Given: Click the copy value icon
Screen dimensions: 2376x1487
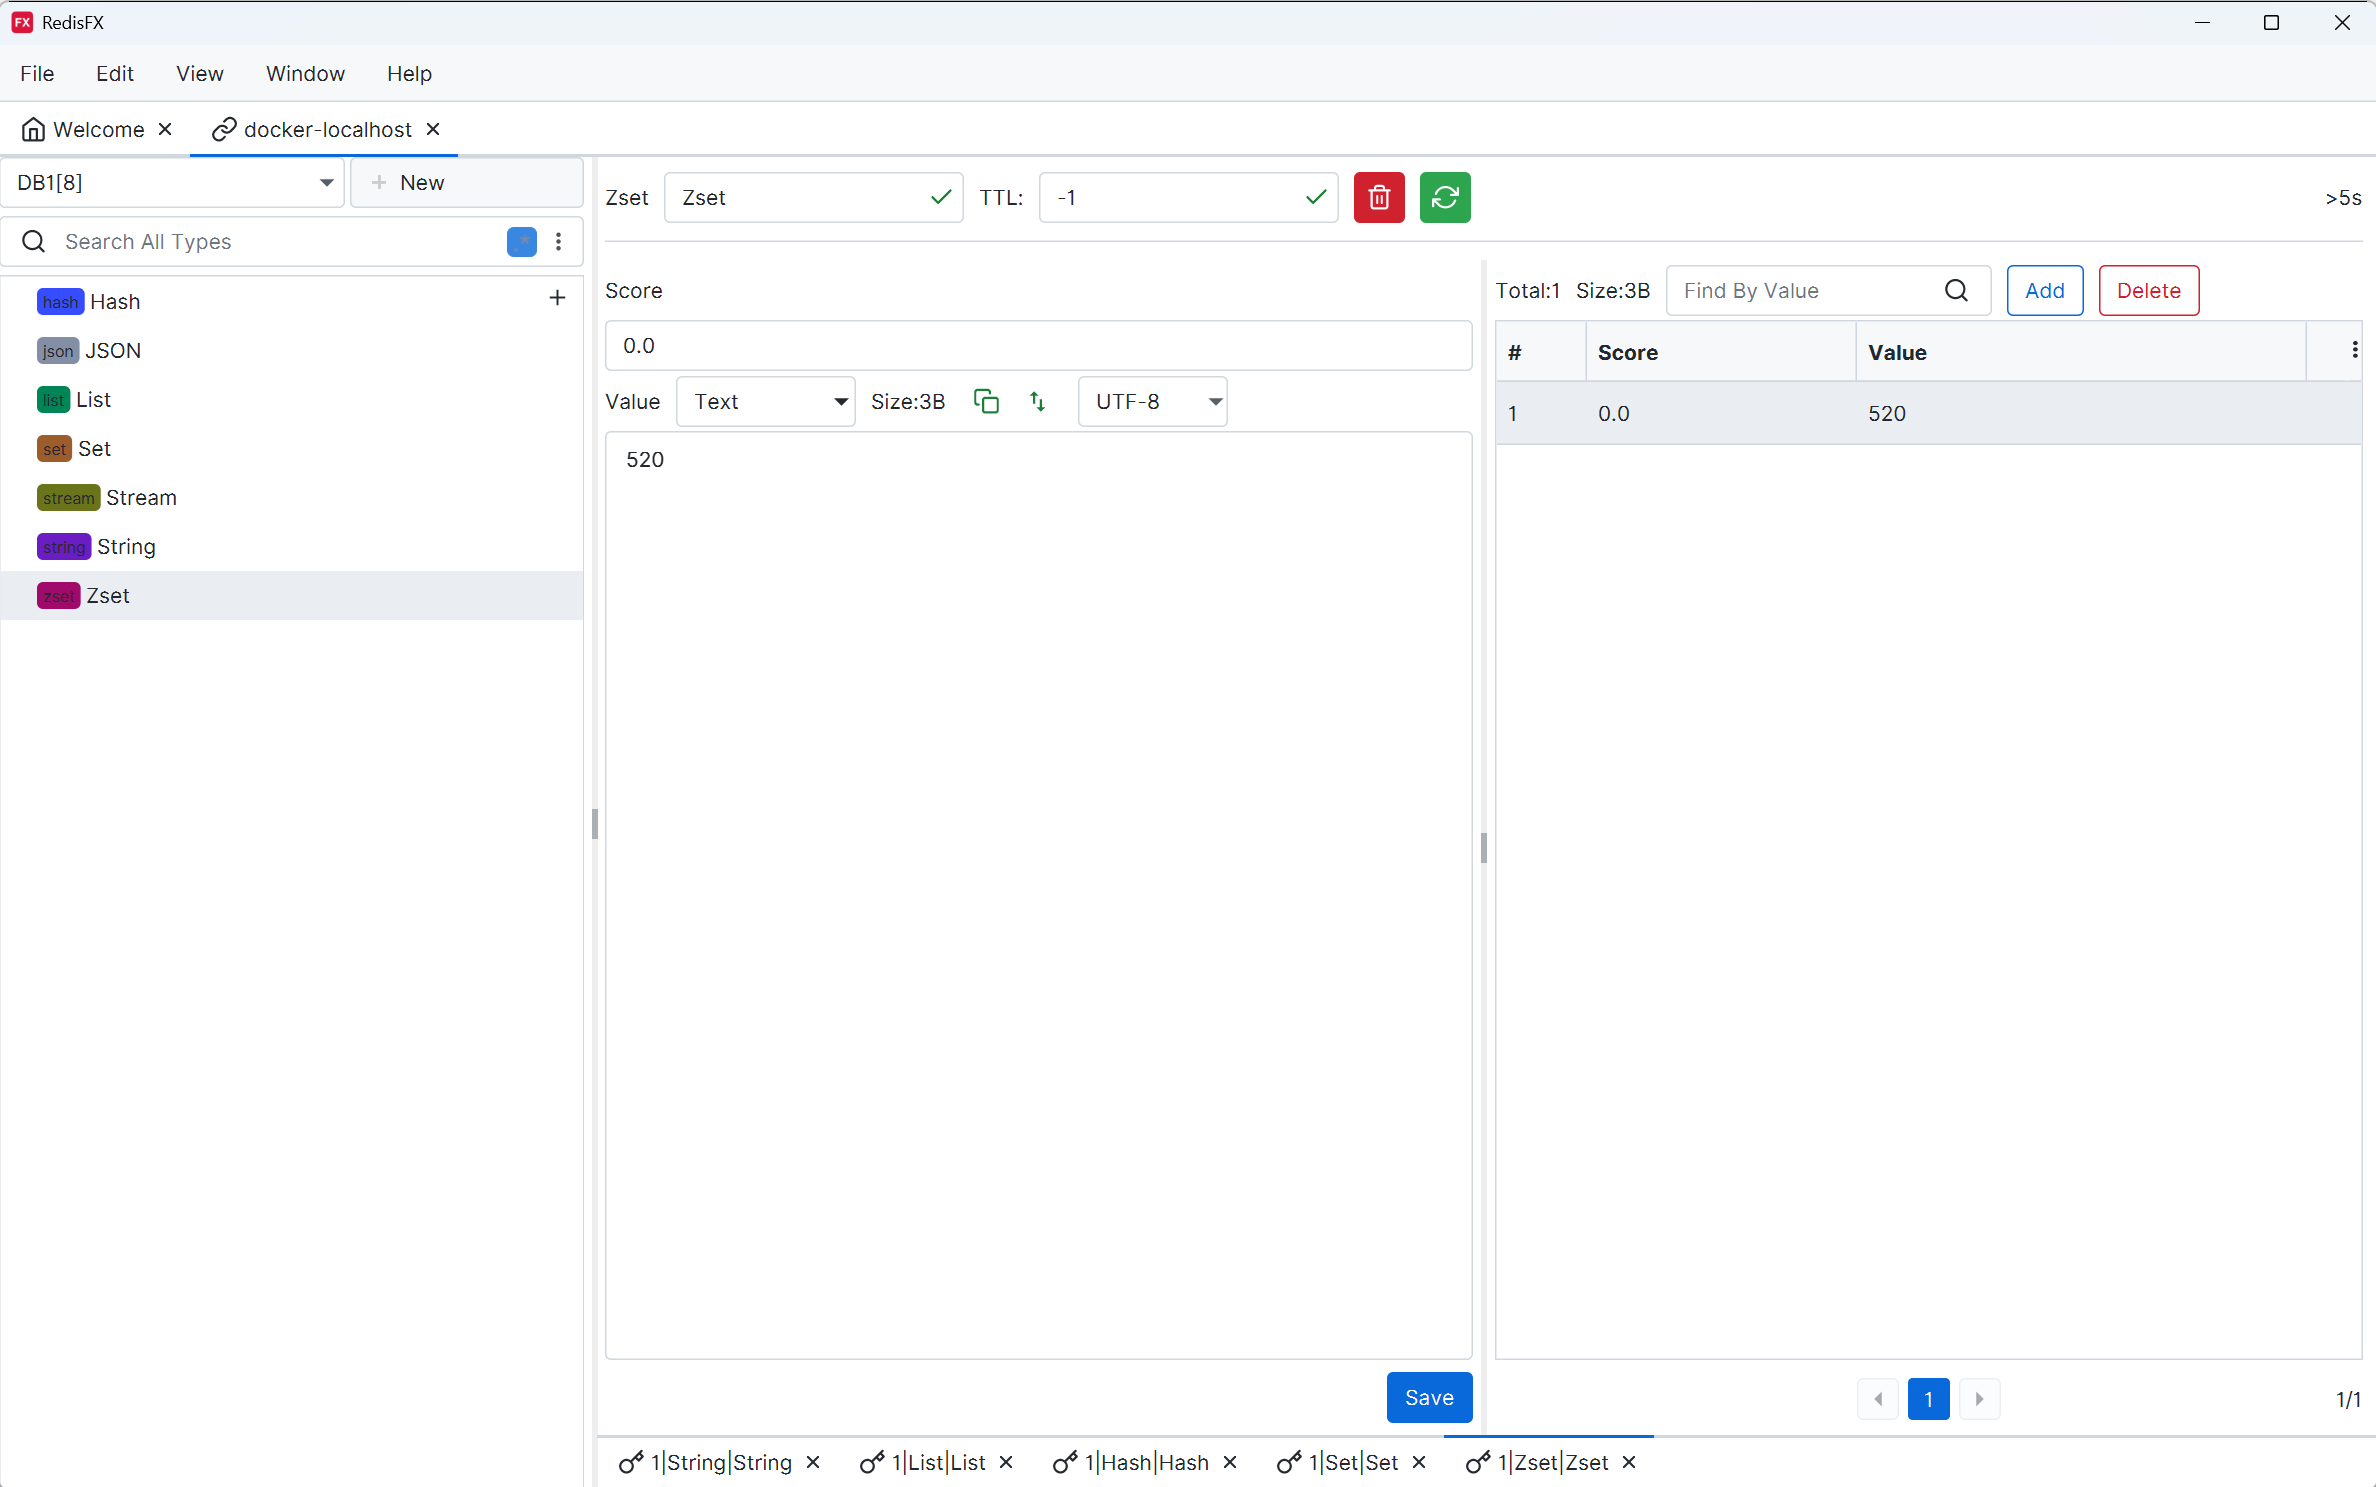Looking at the screenshot, I should click(986, 401).
